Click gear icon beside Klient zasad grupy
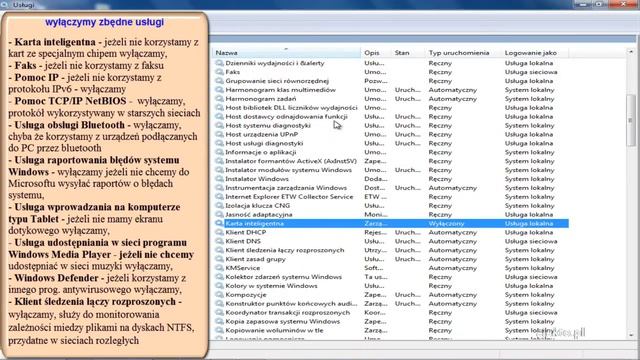This screenshot has height=360, width=640. tap(219, 259)
